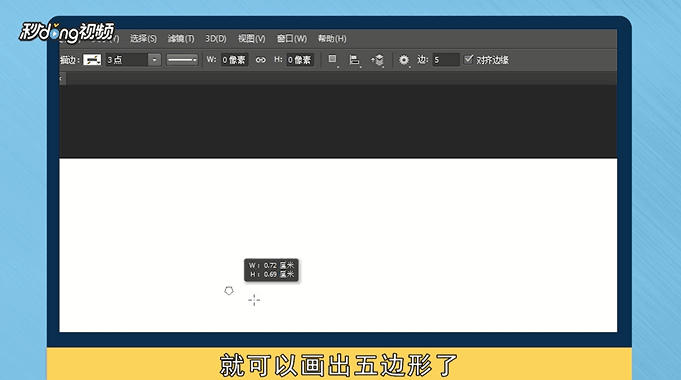The width and height of the screenshot is (681, 380).
Task: Toggle the 对齐边缘 checkbox
Action: coord(468,59)
